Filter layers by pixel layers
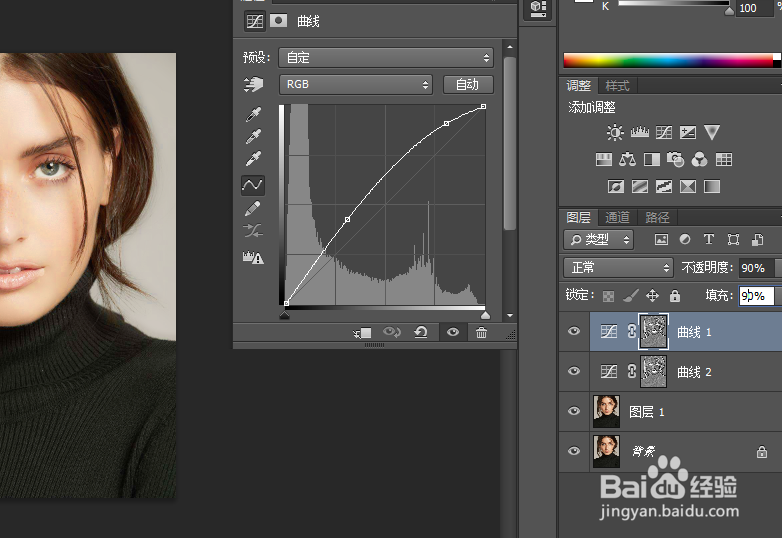 661,240
